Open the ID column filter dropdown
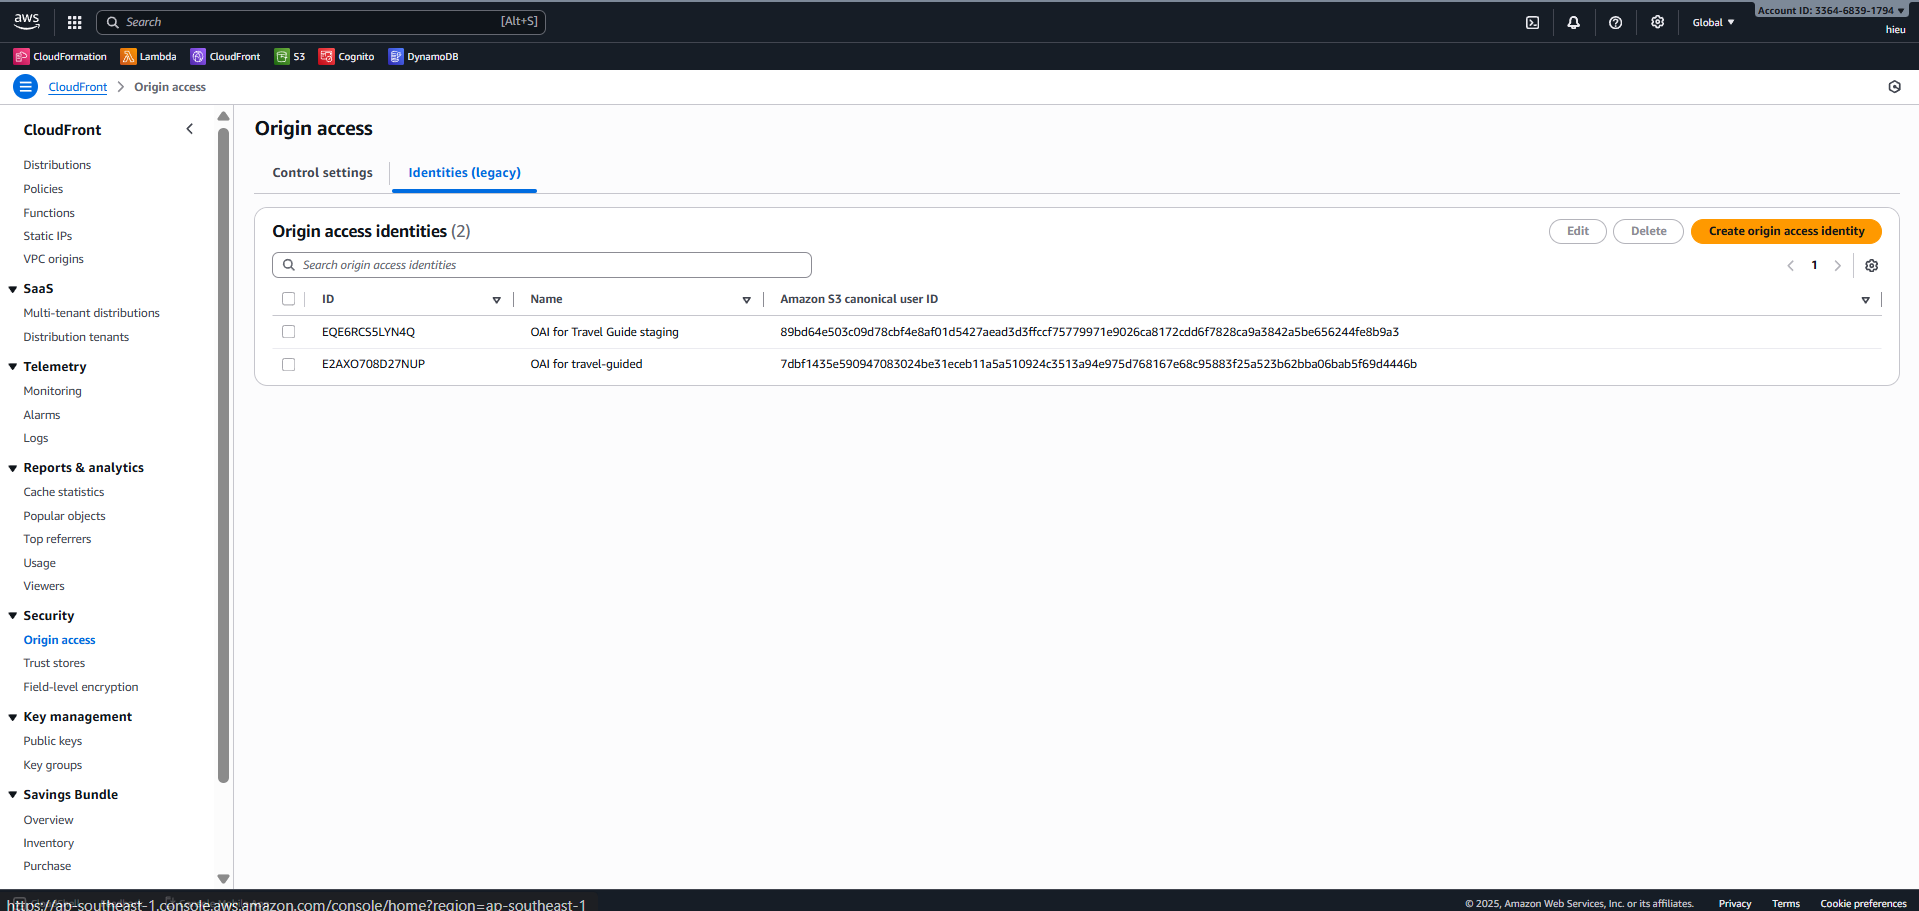This screenshot has width=1919, height=911. 496,299
